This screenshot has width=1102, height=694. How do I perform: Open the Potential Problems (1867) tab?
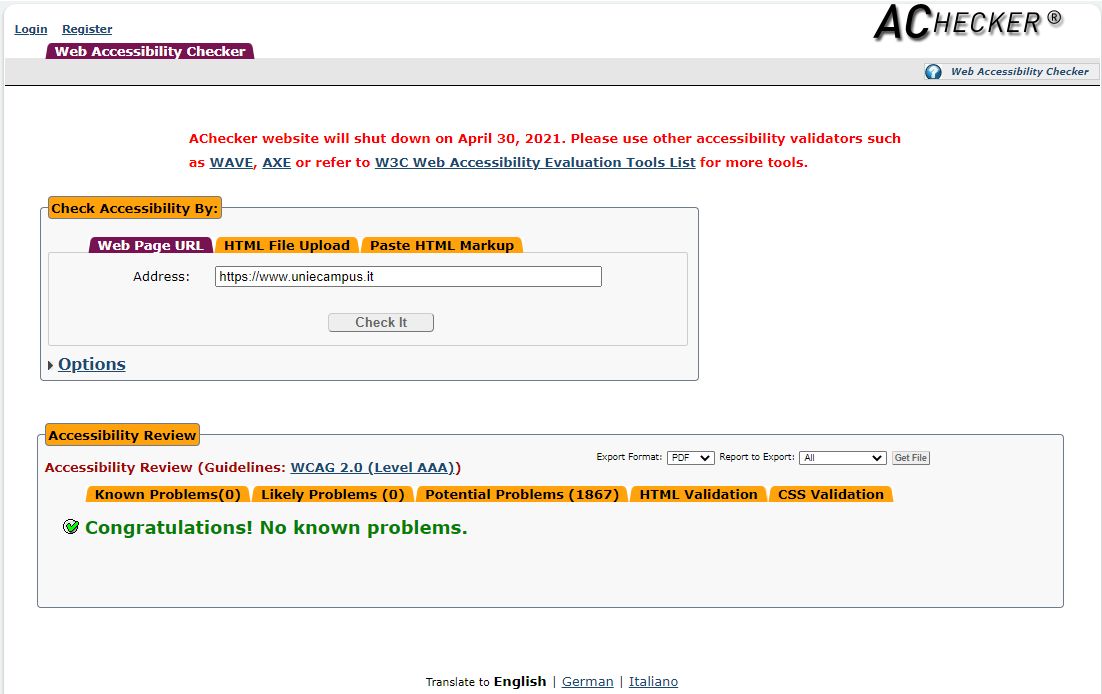click(x=521, y=494)
